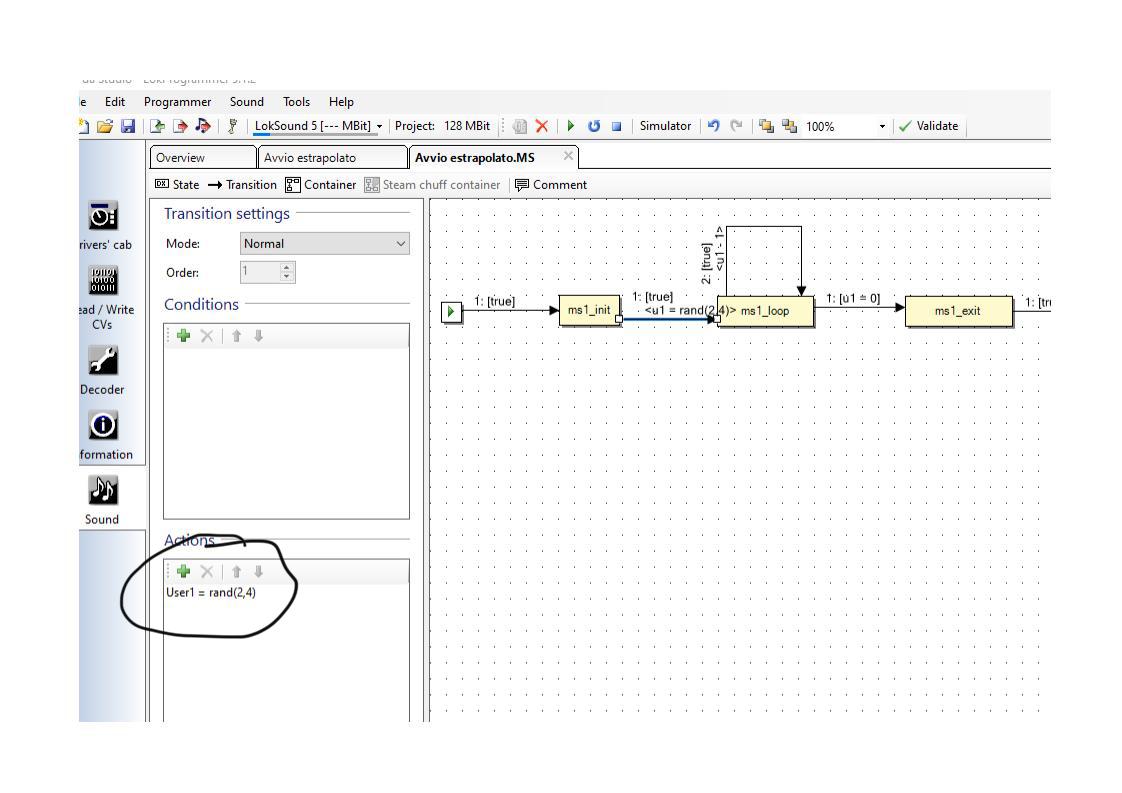1122x793 pixels.
Task: Expand the Mode dropdown set to Normal
Action: point(325,243)
